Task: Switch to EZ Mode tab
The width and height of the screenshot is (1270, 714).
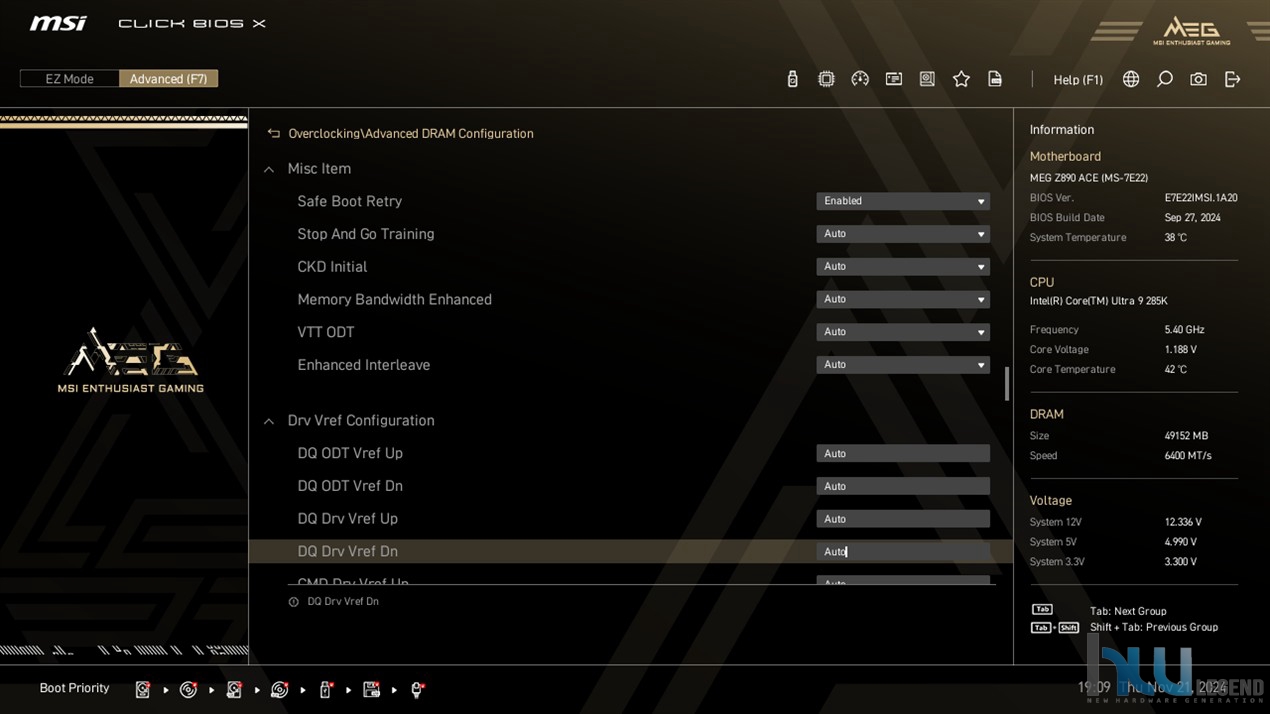Action: (69, 79)
